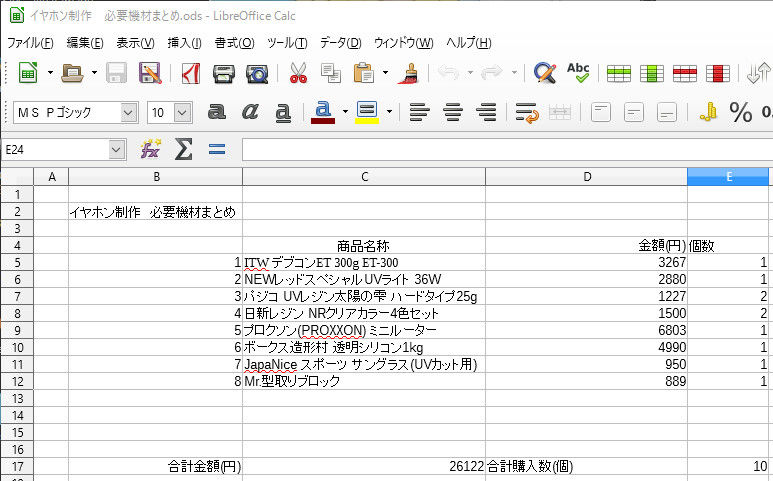Format as Currency coins icon
Screen dimensions: 773x481
708,112
